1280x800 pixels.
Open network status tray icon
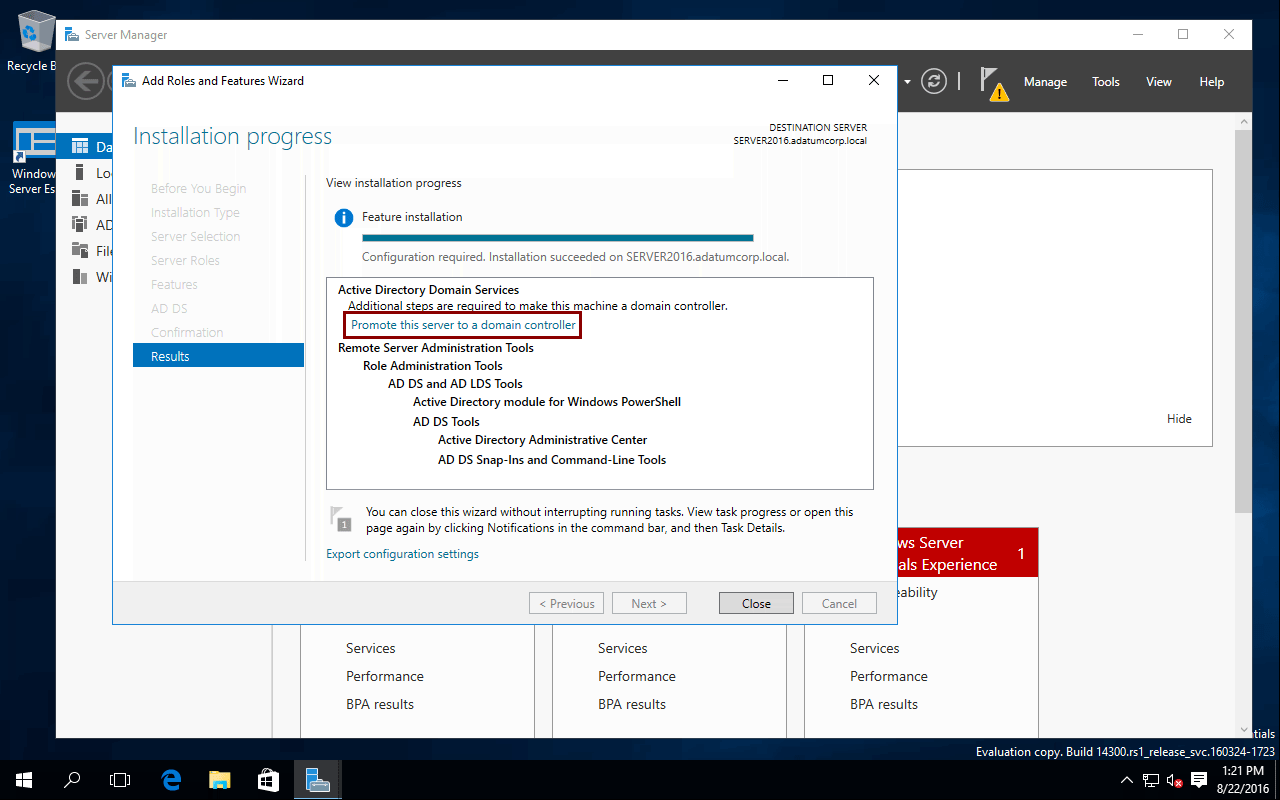1151,780
